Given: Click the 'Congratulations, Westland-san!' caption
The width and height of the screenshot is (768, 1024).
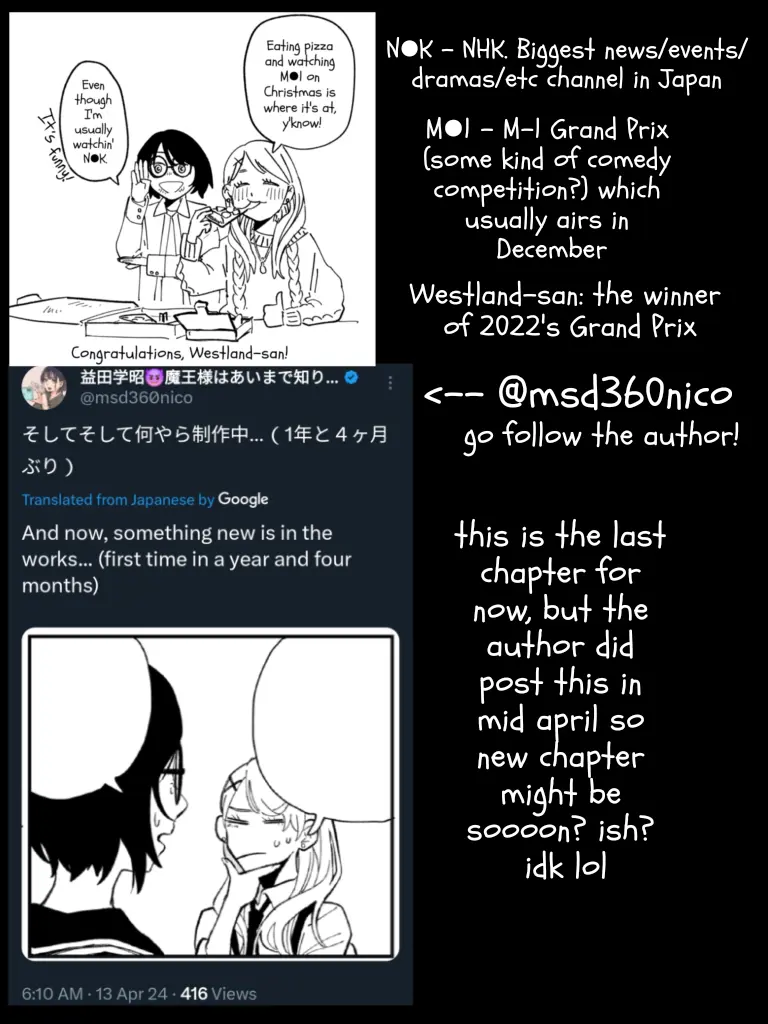Looking at the screenshot, I should point(180,353).
